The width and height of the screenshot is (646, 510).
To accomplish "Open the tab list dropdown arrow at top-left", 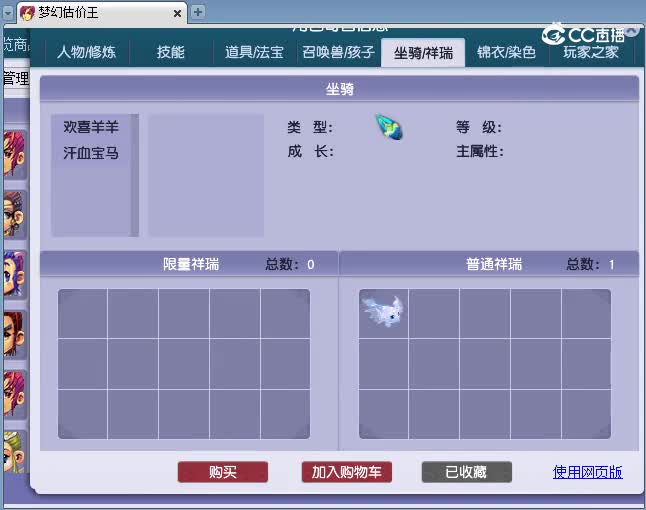I will click(8, 12).
